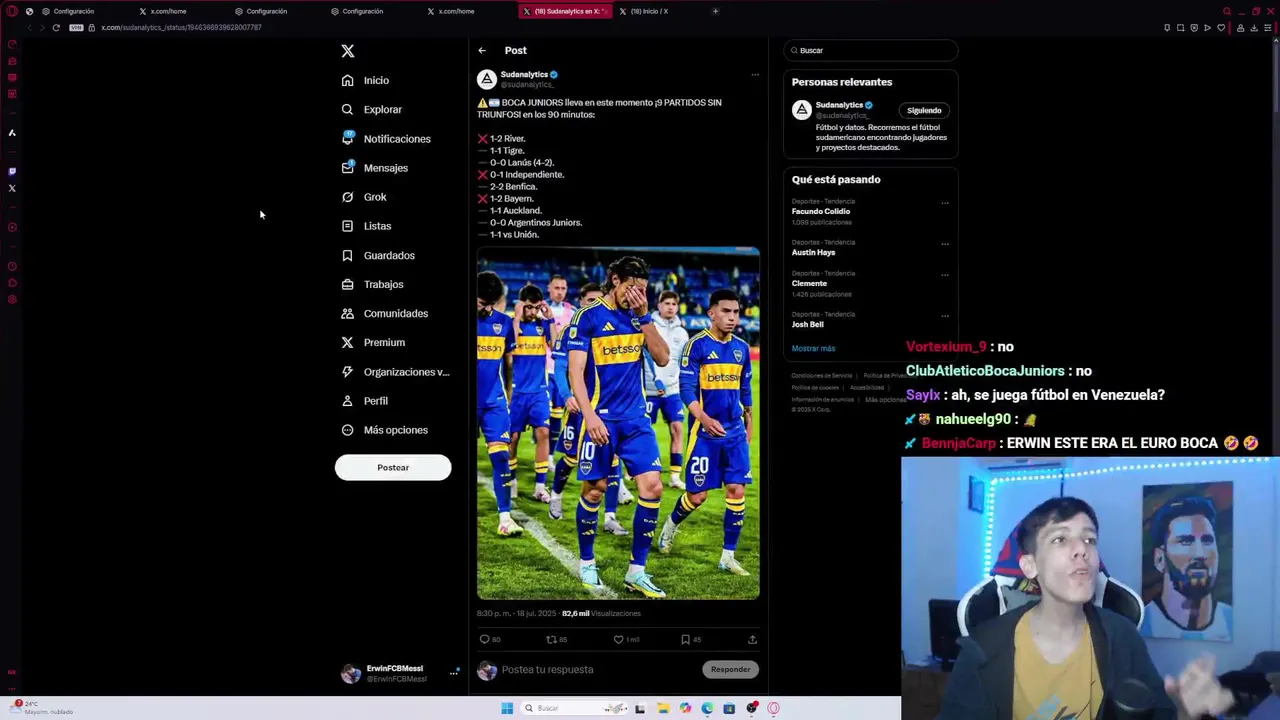
Task: Open settings gear in Opera GX sidebar
Action: click(12, 299)
